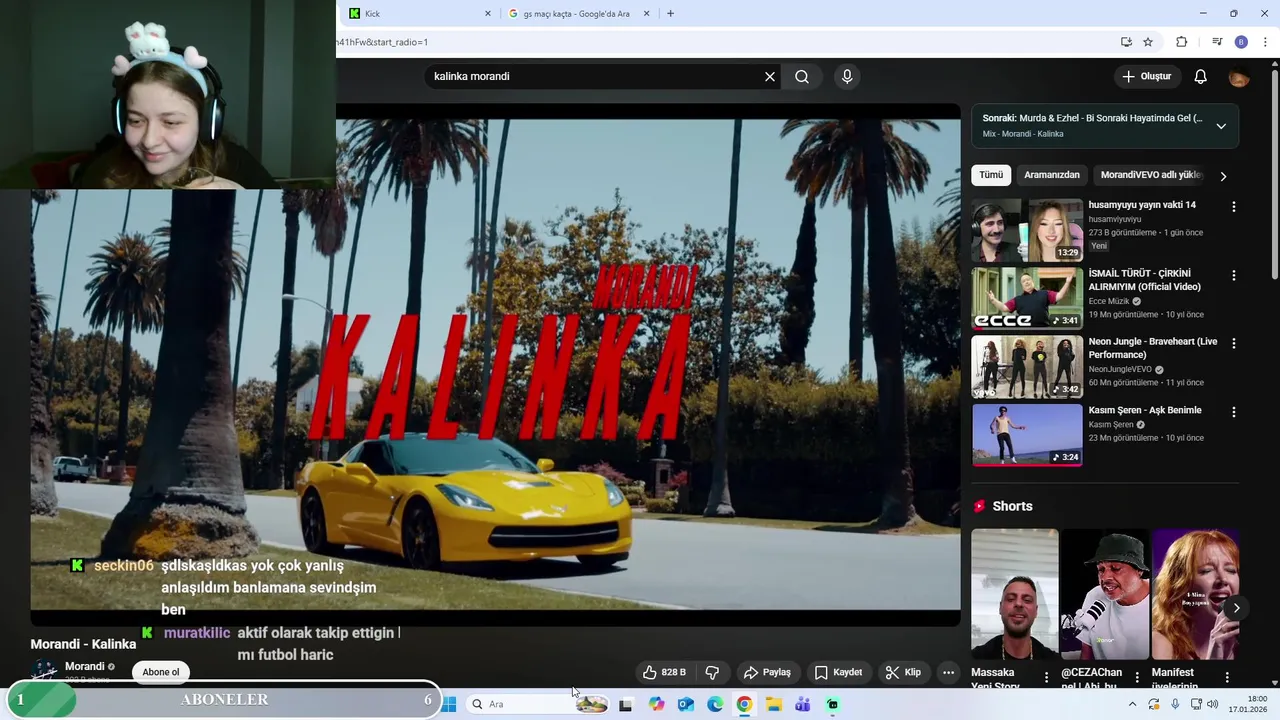The width and height of the screenshot is (1280, 720).
Task: Create a clip with the Klip button
Action: [903, 672]
